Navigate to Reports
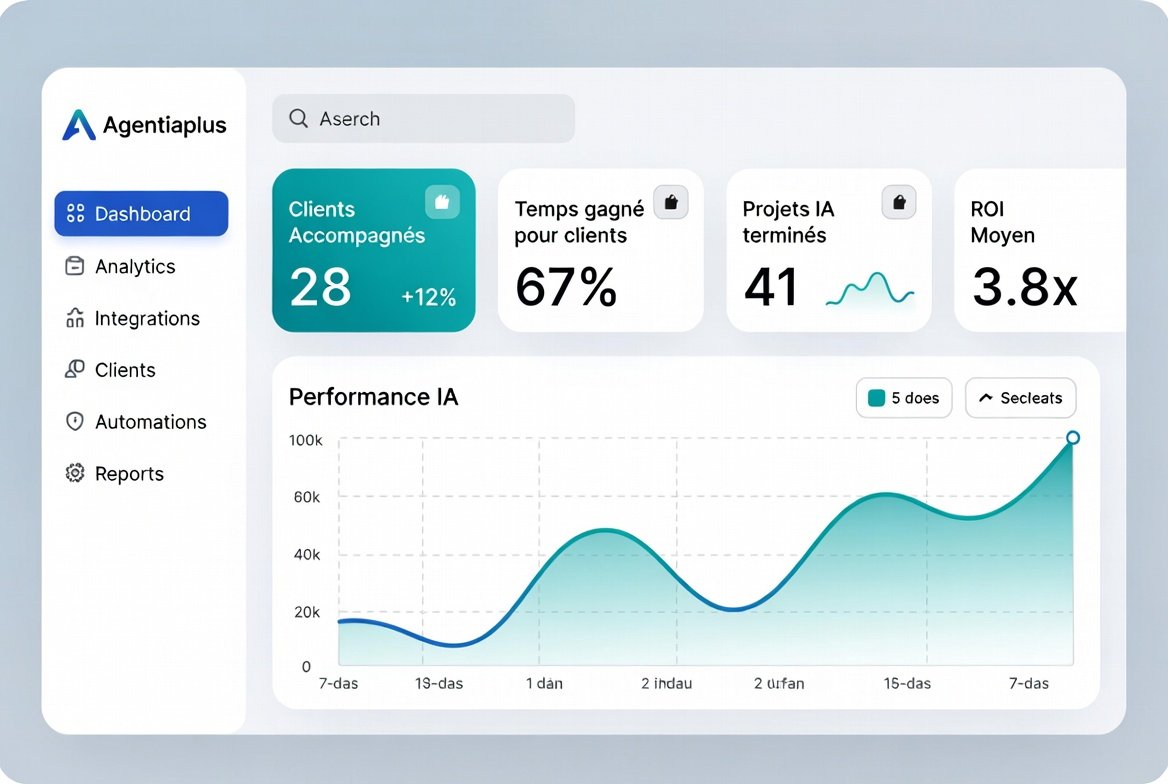This screenshot has height=784, width=1168. [x=115, y=473]
